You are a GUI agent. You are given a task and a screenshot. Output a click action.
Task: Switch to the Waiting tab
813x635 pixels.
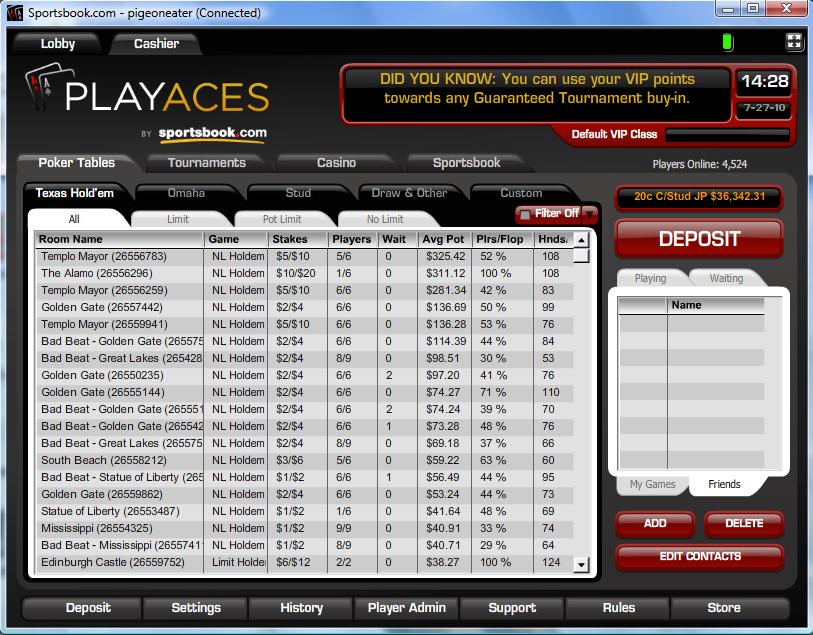coord(726,278)
